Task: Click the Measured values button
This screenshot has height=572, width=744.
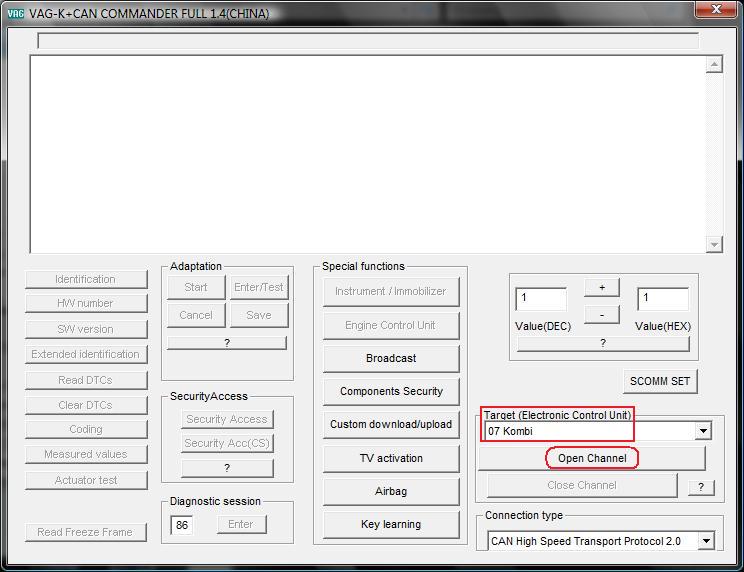Action: (86, 454)
